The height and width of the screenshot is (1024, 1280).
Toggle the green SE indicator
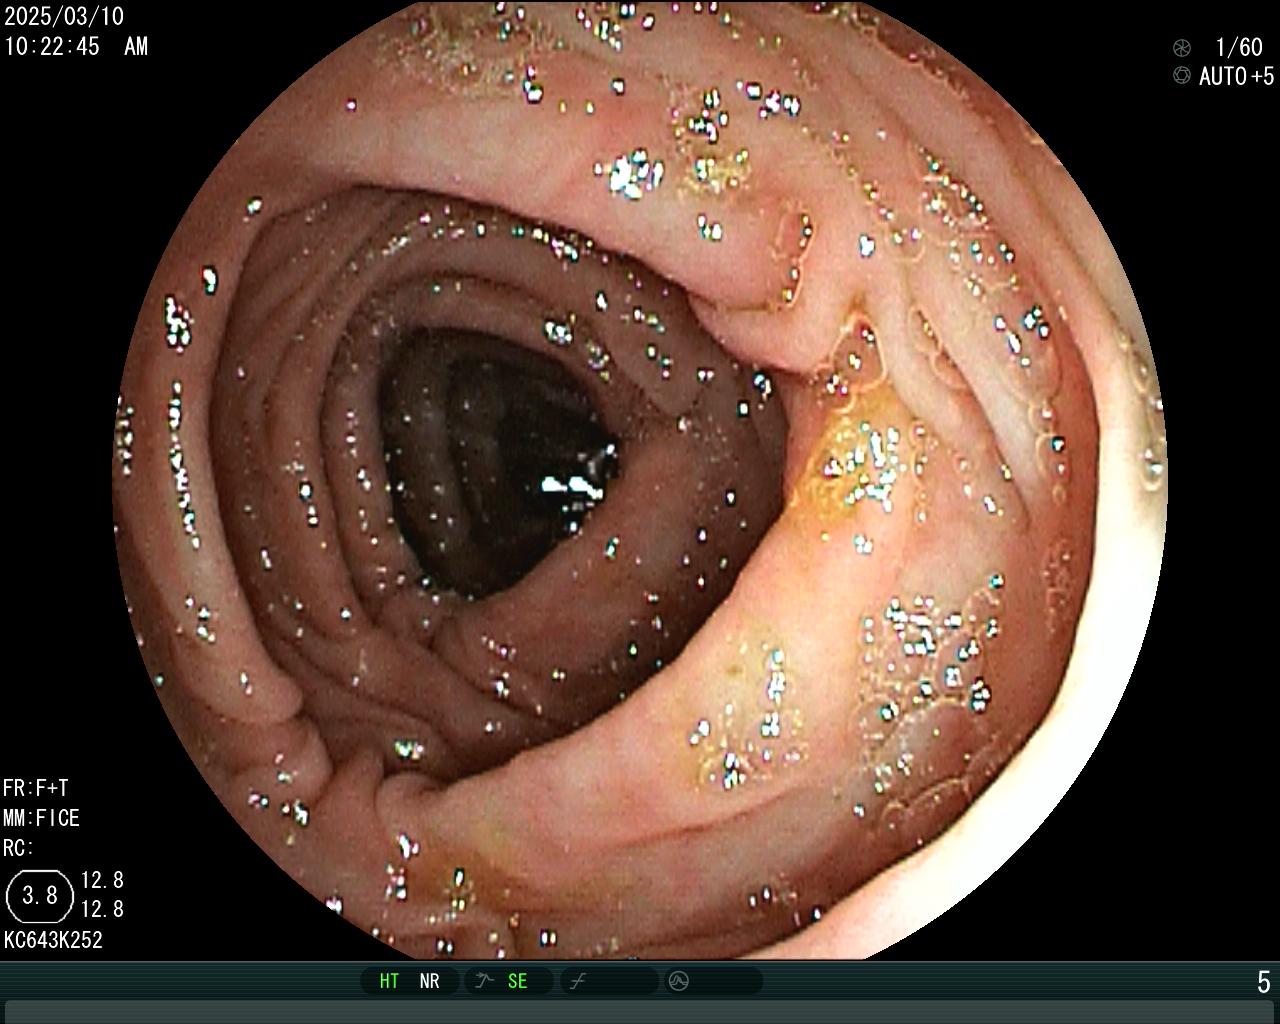pyautogui.click(x=517, y=981)
